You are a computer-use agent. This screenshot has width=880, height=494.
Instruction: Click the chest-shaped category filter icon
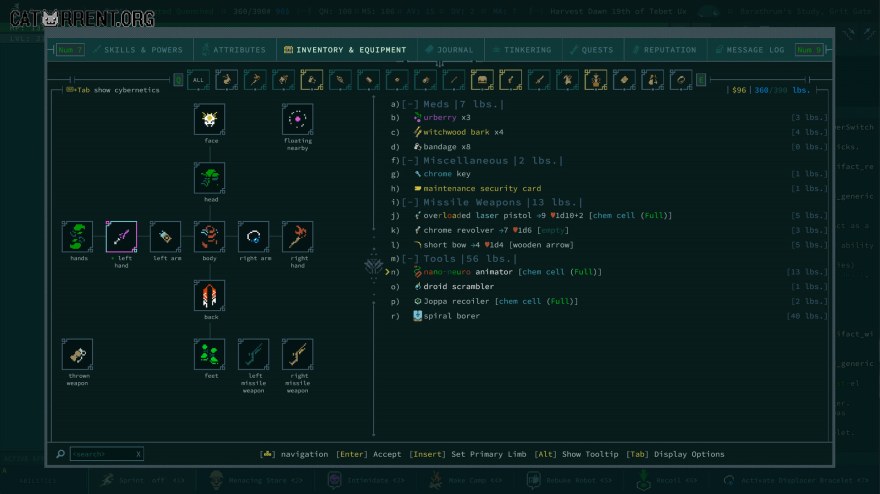(482, 80)
